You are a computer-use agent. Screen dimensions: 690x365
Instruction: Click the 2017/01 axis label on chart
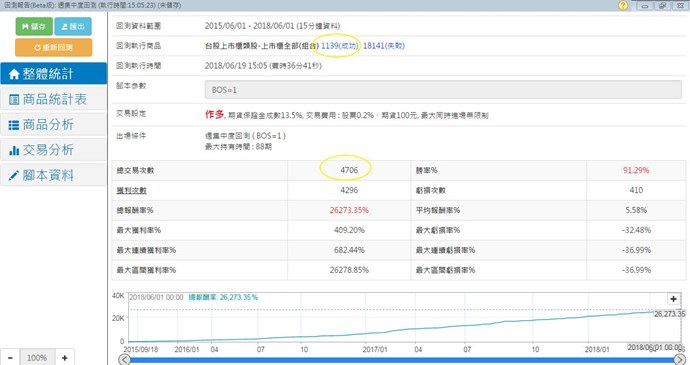click(375, 349)
